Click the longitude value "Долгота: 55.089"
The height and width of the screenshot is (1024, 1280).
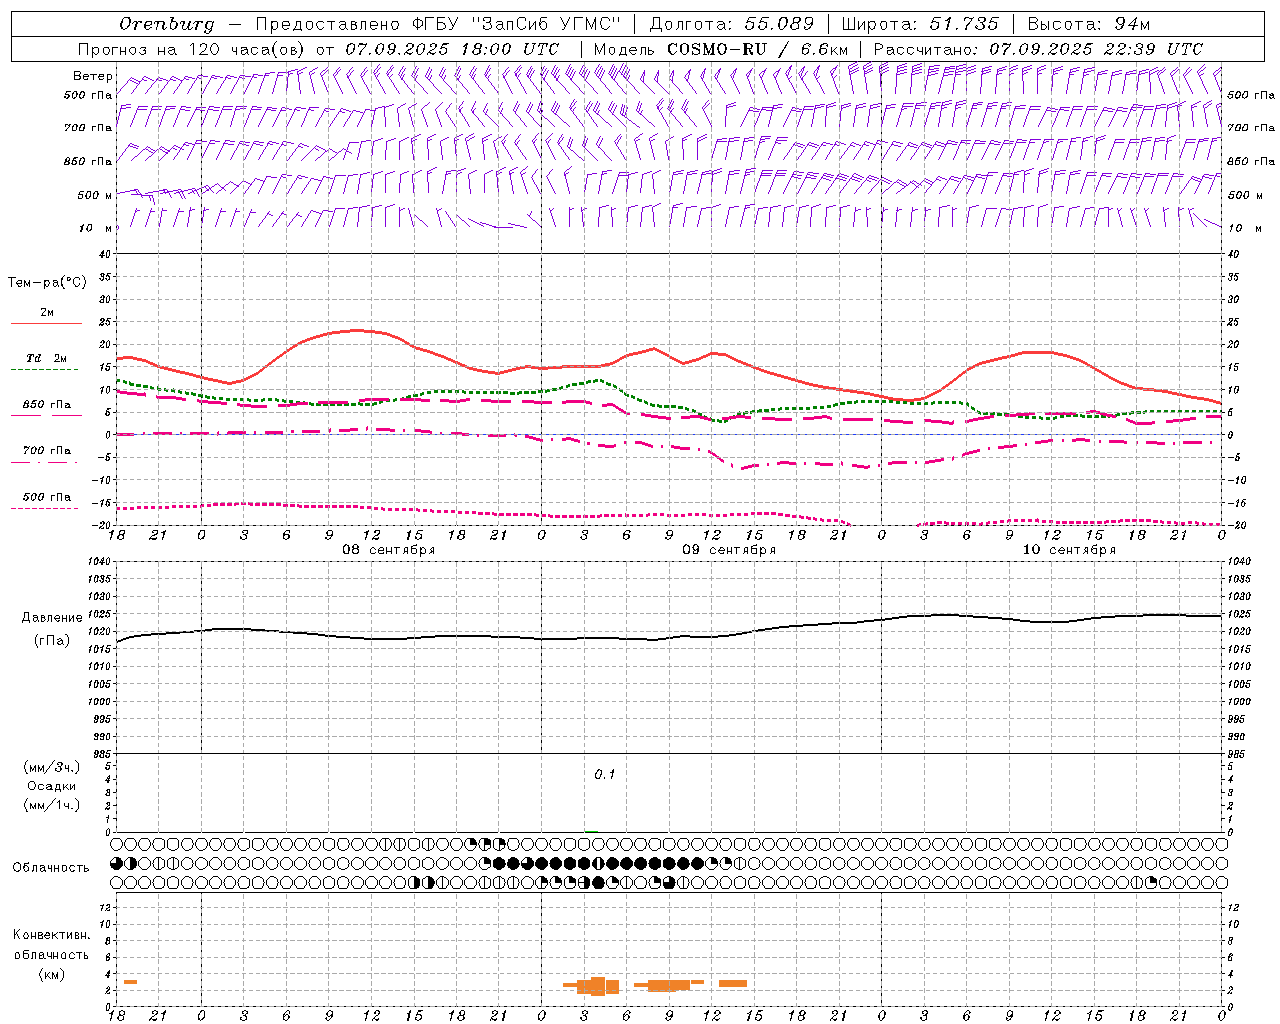732,24
